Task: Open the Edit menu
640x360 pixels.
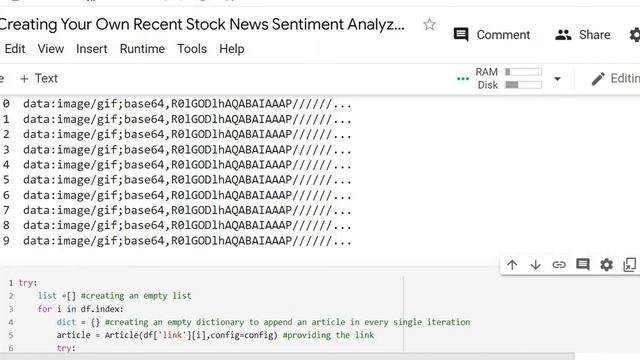Action: pyautogui.click(x=15, y=49)
